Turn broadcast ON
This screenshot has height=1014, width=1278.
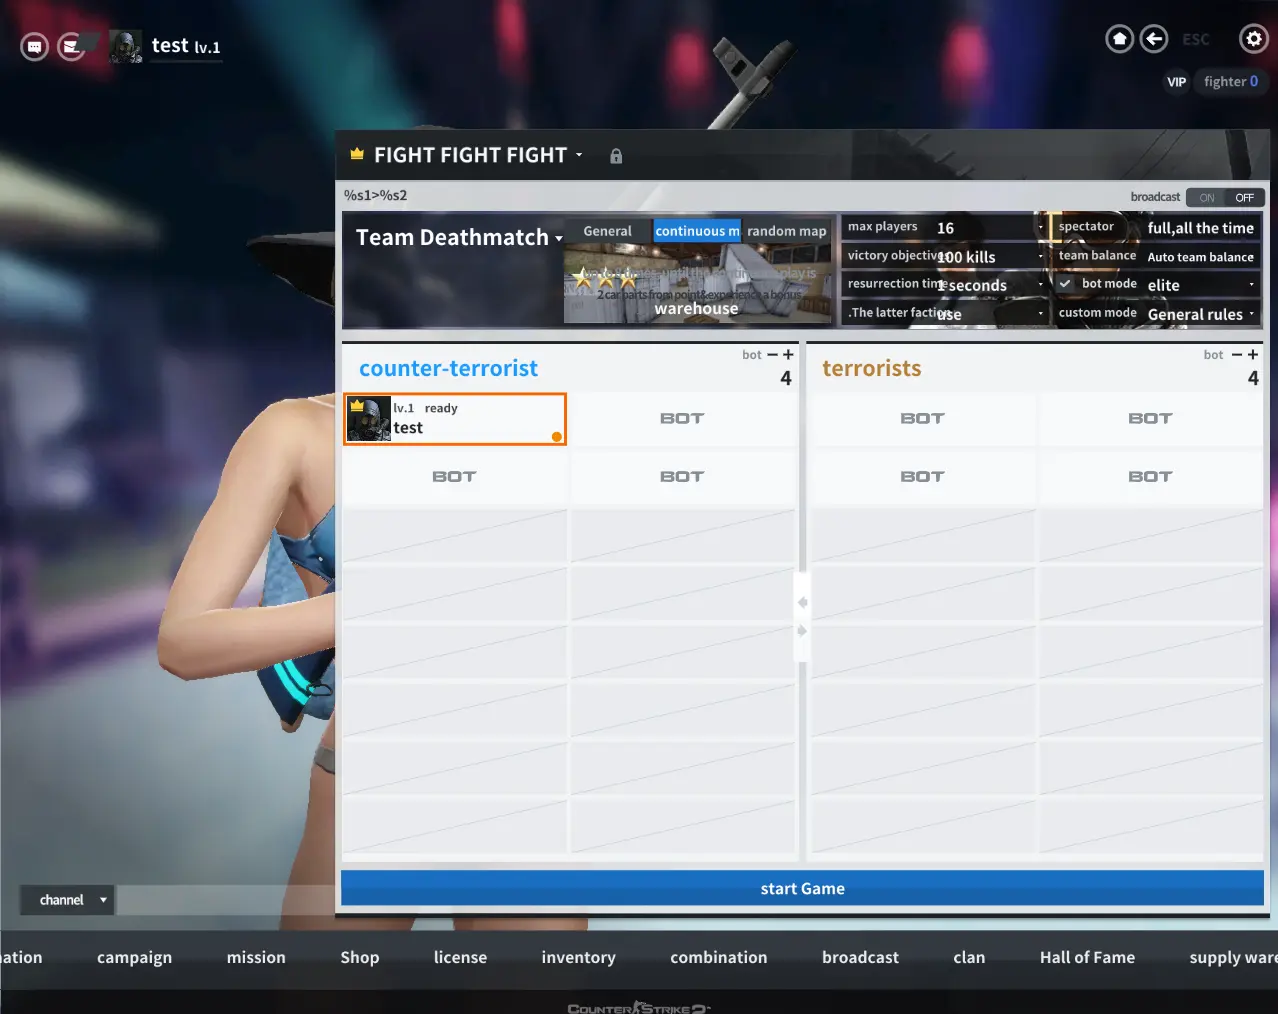[1207, 198]
